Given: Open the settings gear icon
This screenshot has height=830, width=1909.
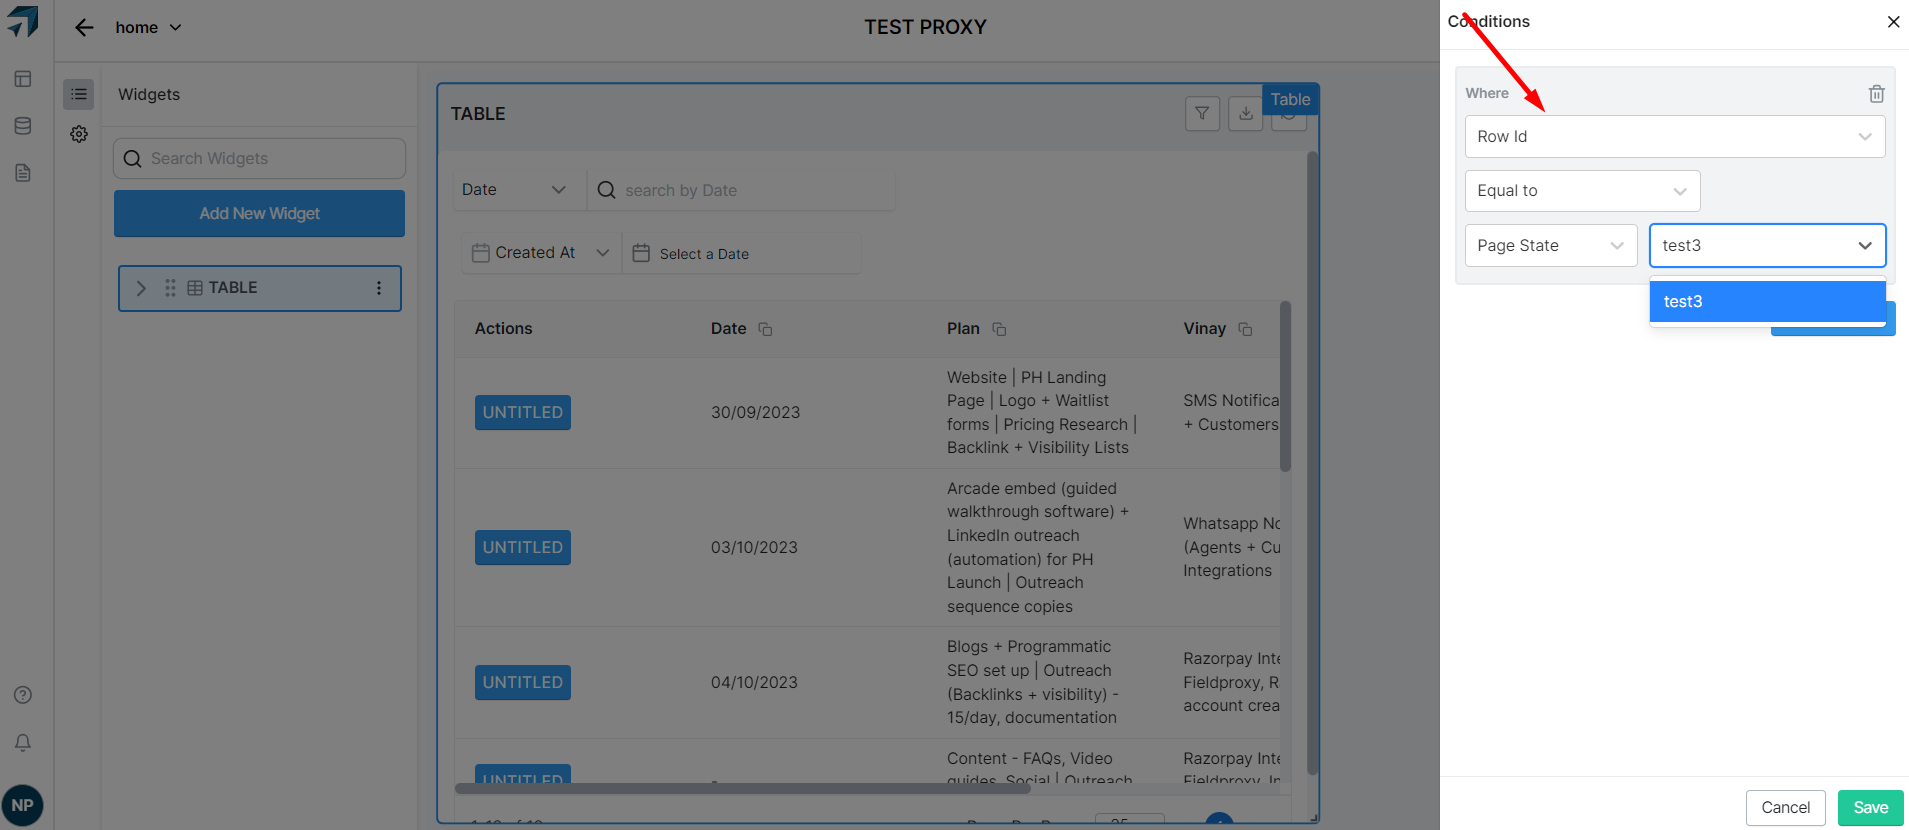Looking at the screenshot, I should pyautogui.click(x=79, y=134).
